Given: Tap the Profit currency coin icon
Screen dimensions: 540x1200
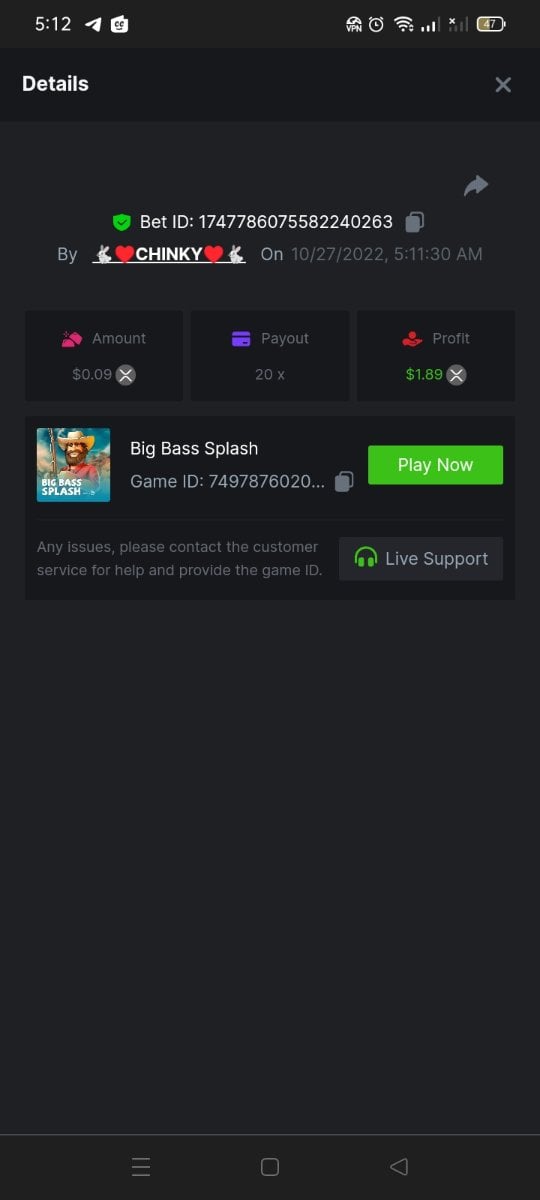Looking at the screenshot, I should (x=456, y=375).
